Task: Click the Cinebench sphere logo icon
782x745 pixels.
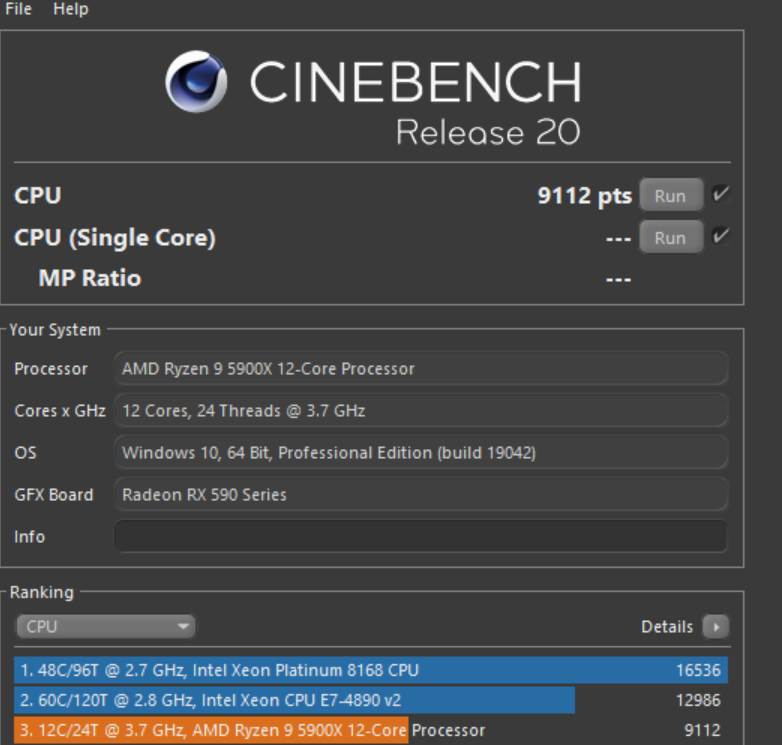Action: (x=196, y=81)
